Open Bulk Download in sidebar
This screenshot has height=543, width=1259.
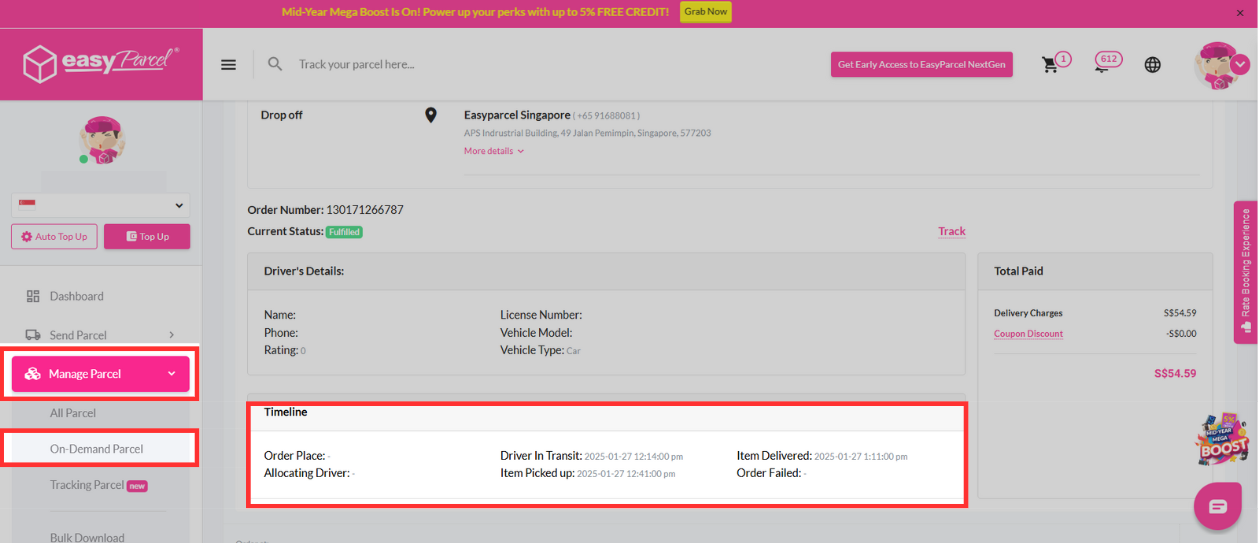tap(87, 537)
